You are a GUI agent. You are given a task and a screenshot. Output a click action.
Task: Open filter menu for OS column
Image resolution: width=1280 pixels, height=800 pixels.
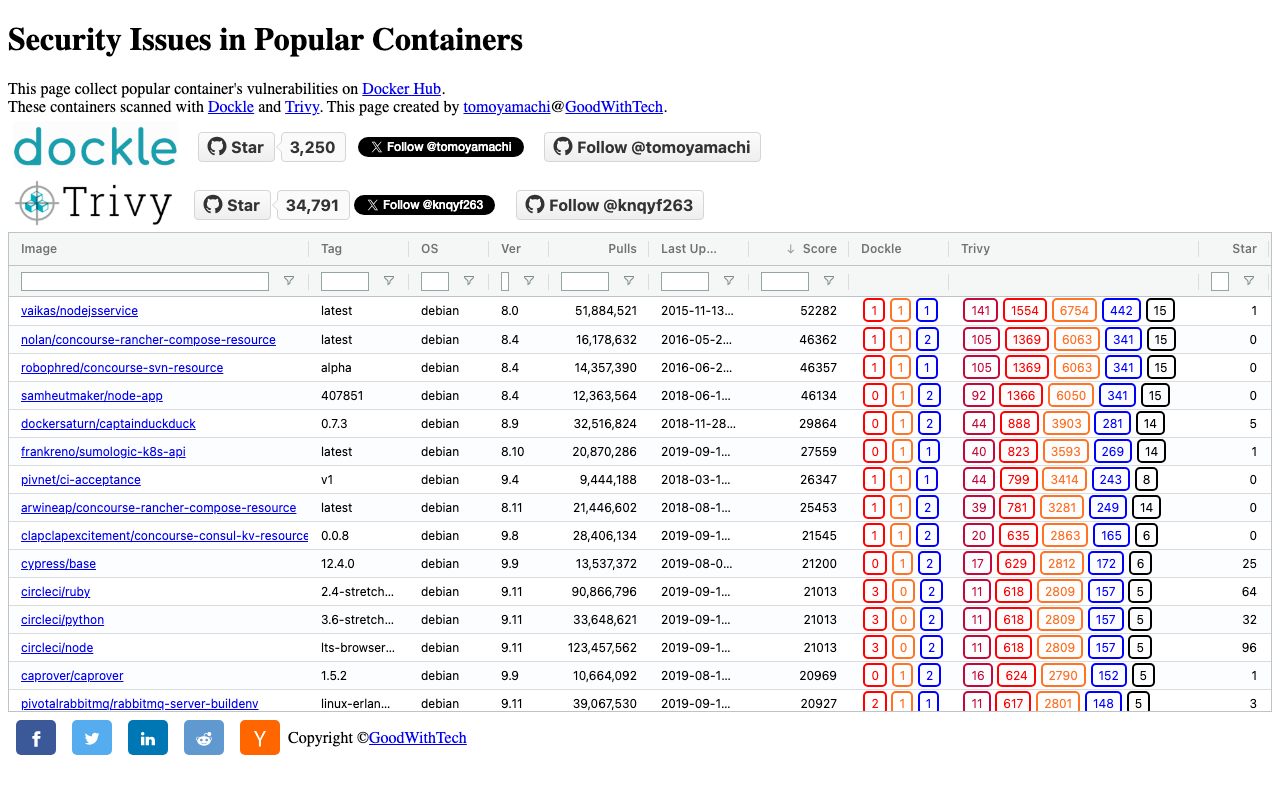tap(469, 281)
